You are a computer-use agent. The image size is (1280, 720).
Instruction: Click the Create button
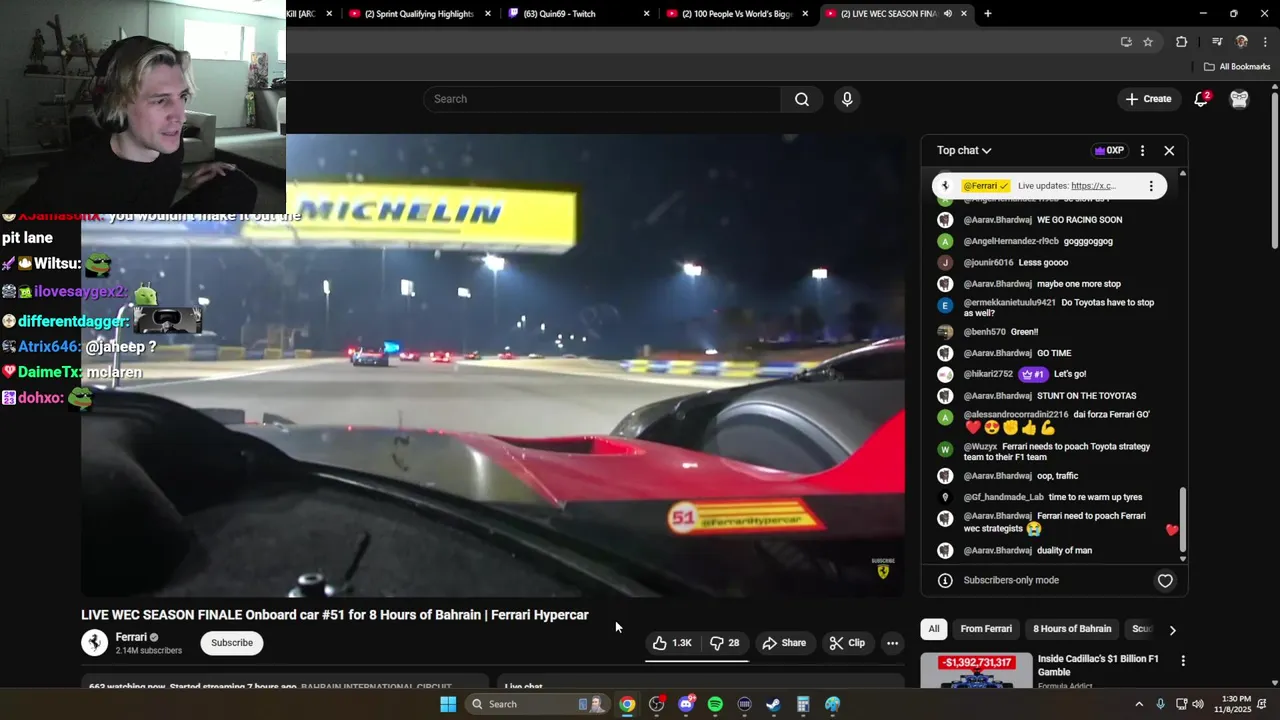pyautogui.click(x=1148, y=99)
